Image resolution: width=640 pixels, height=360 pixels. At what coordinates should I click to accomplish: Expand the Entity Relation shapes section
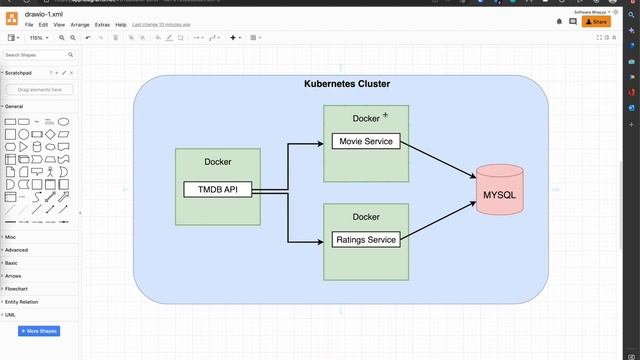coord(21,302)
